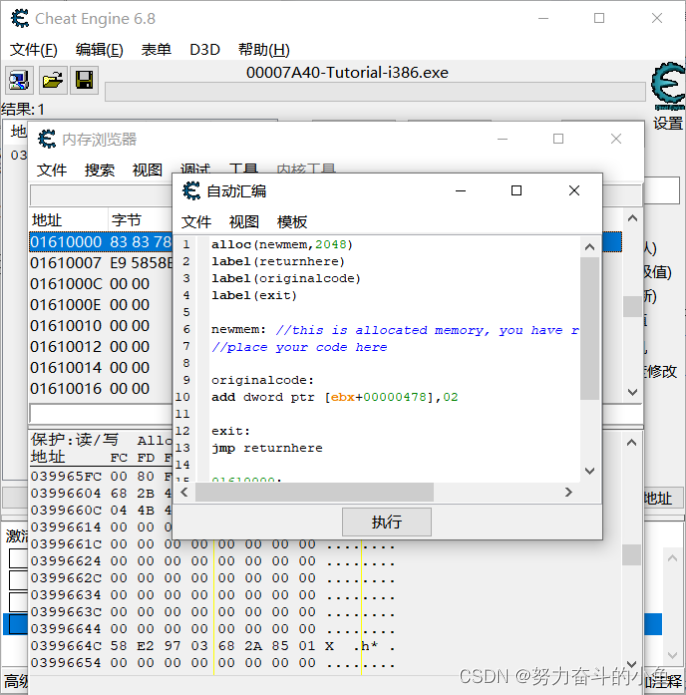Open the 文件 menu in auto assemble window
Viewport: 686px width, 695px height.
196,222
